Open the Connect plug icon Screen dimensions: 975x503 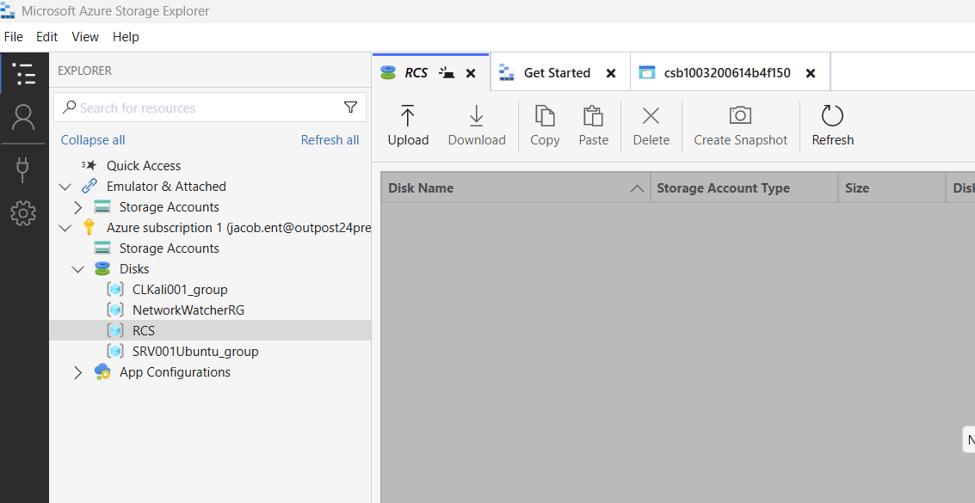click(24, 169)
